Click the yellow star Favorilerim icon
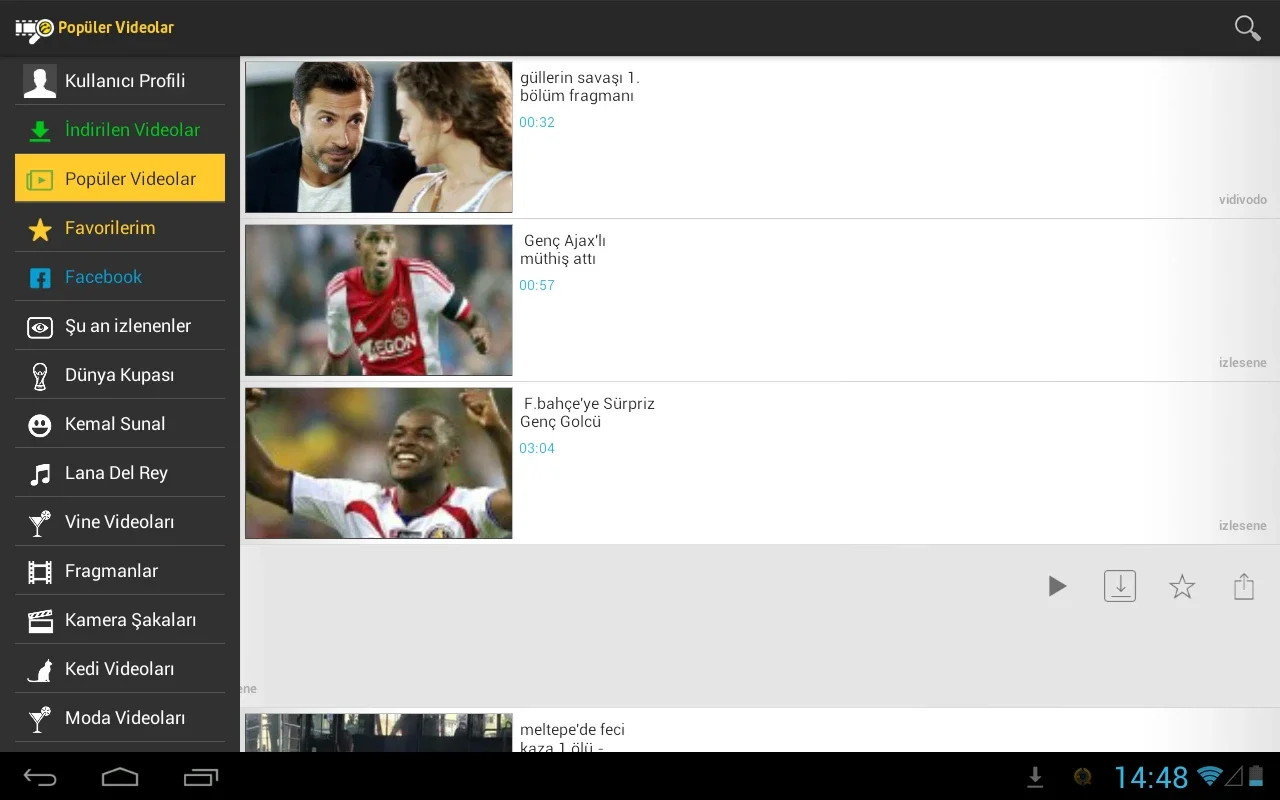The height and width of the screenshot is (800, 1280). tap(40, 230)
